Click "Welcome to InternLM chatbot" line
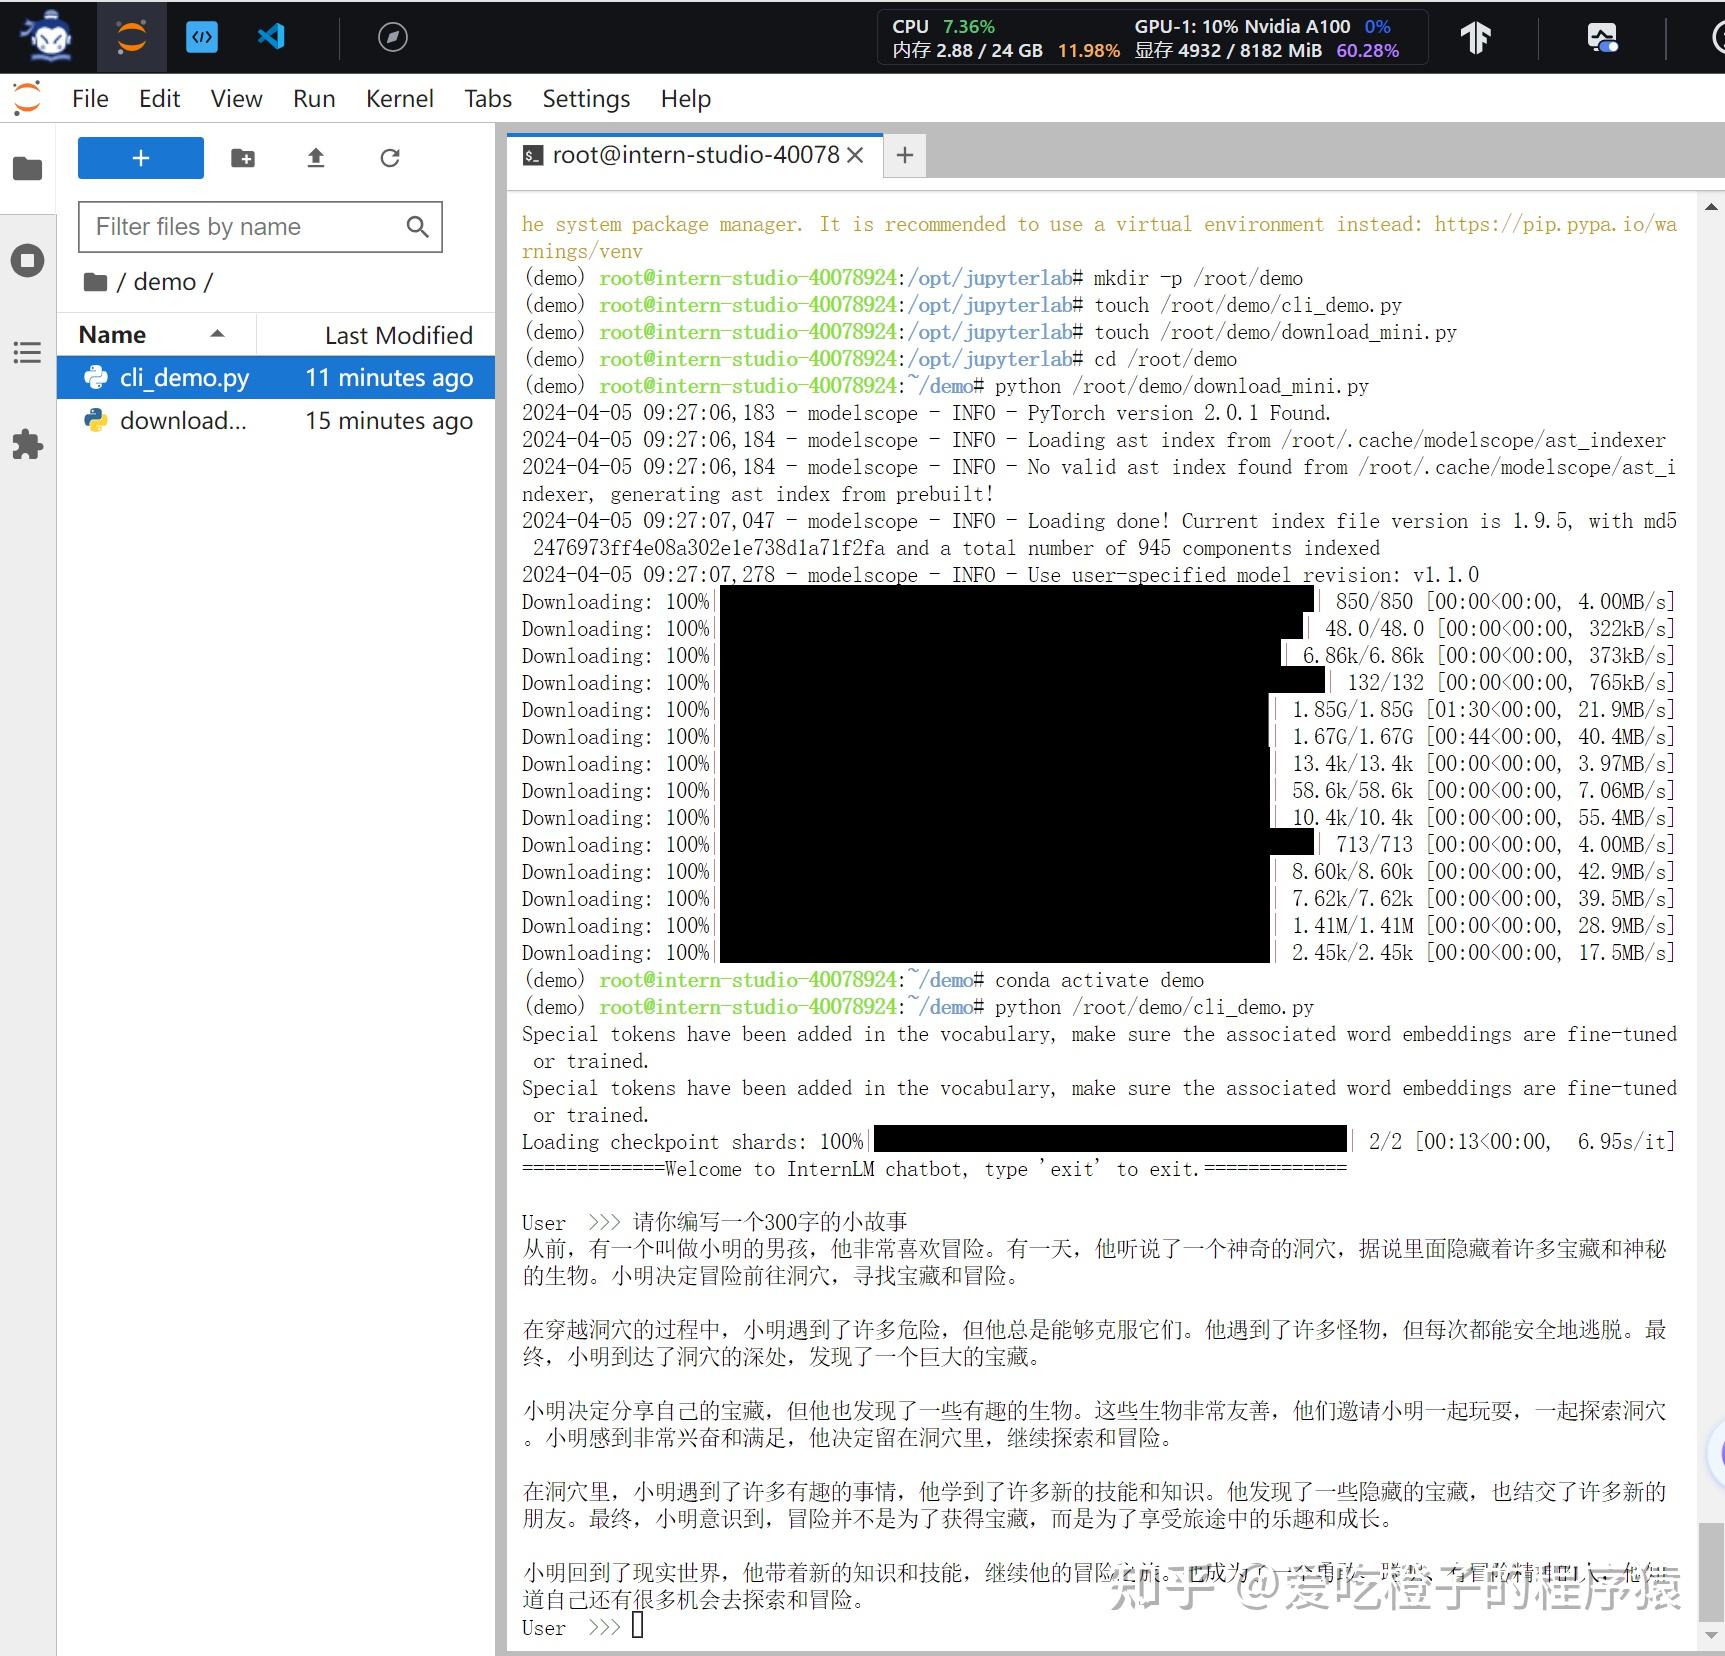1725x1656 pixels. coord(934,1169)
